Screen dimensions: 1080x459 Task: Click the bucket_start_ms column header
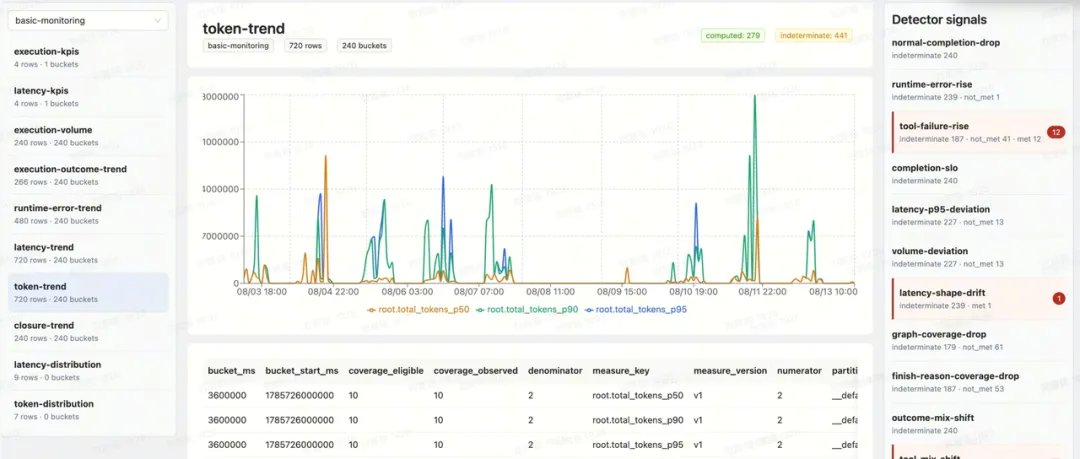pyautogui.click(x=302, y=371)
